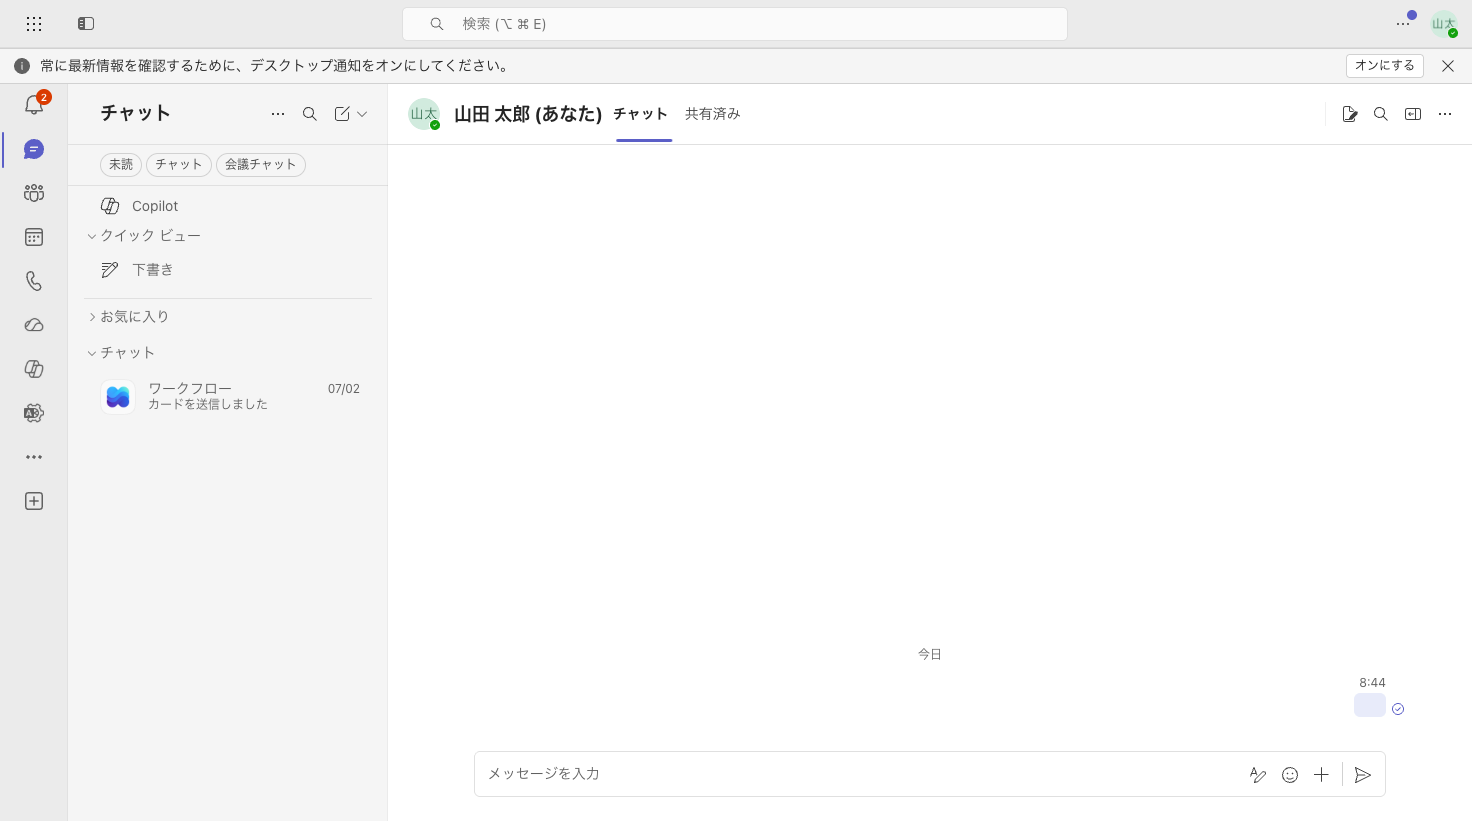Open Copilot chat entry
This screenshot has height=821, width=1472.
(228, 206)
